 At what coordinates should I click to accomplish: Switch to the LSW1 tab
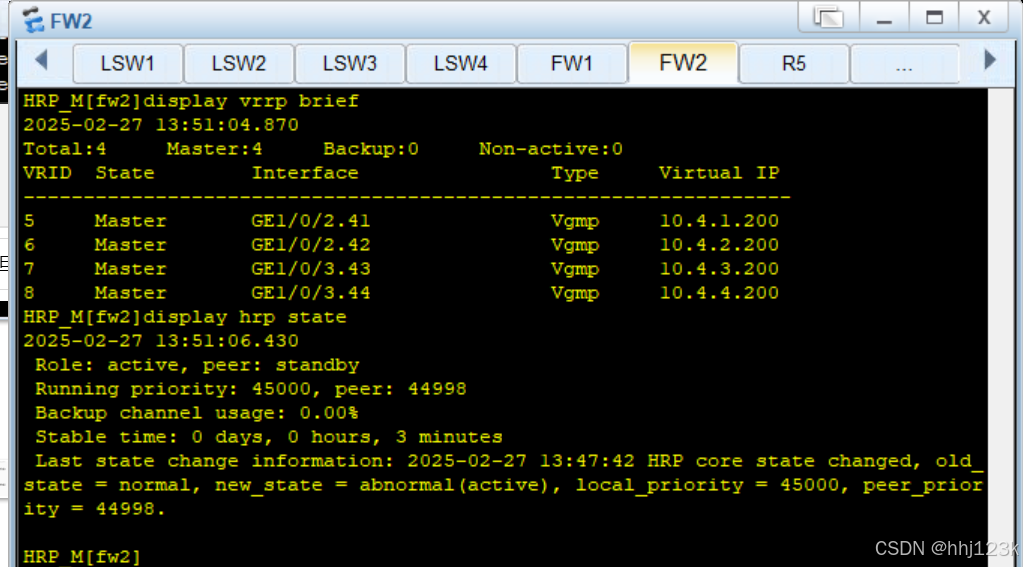(x=128, y=63)
